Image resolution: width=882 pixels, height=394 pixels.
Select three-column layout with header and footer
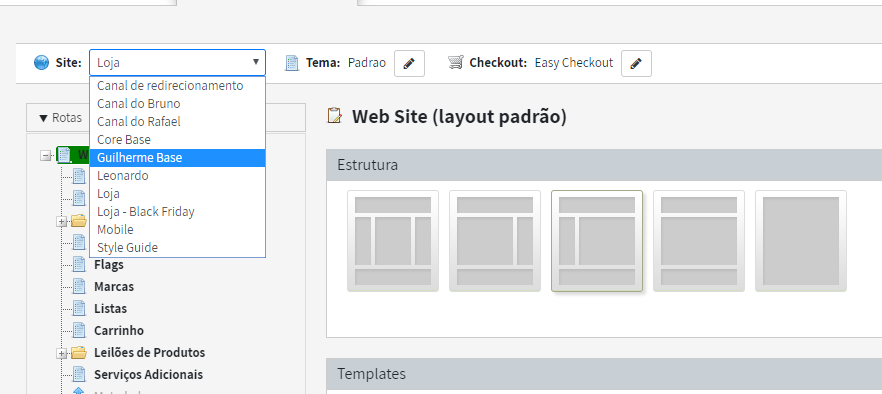[393, 241]
